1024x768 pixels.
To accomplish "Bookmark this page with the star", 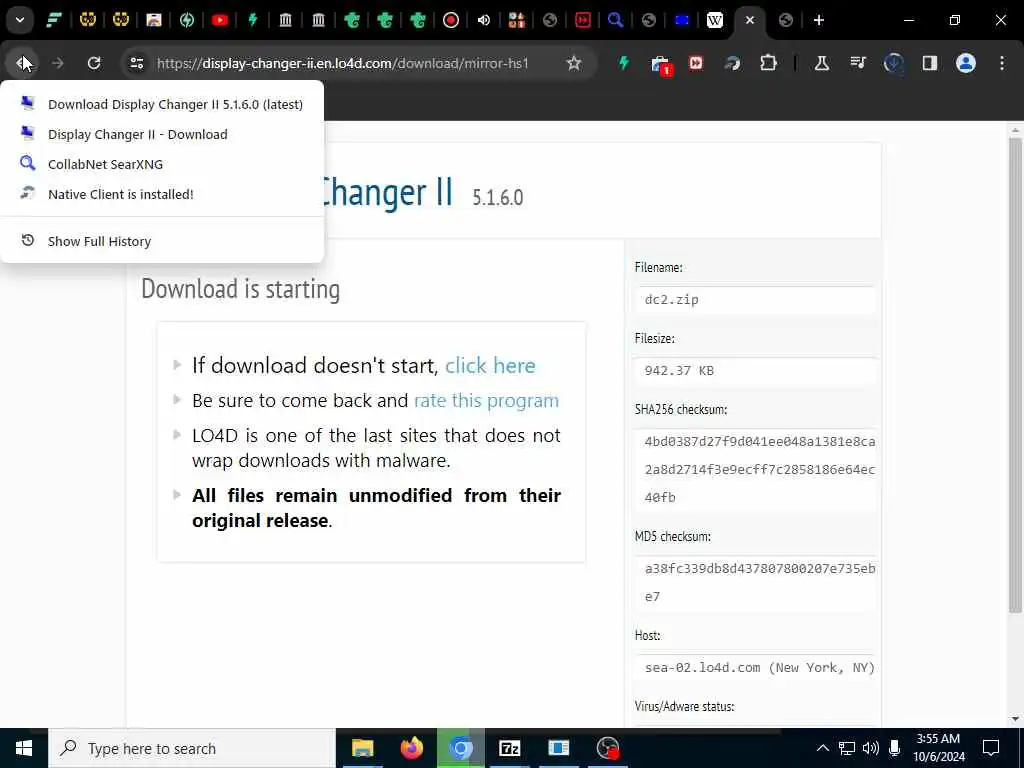I will (573, 63).
